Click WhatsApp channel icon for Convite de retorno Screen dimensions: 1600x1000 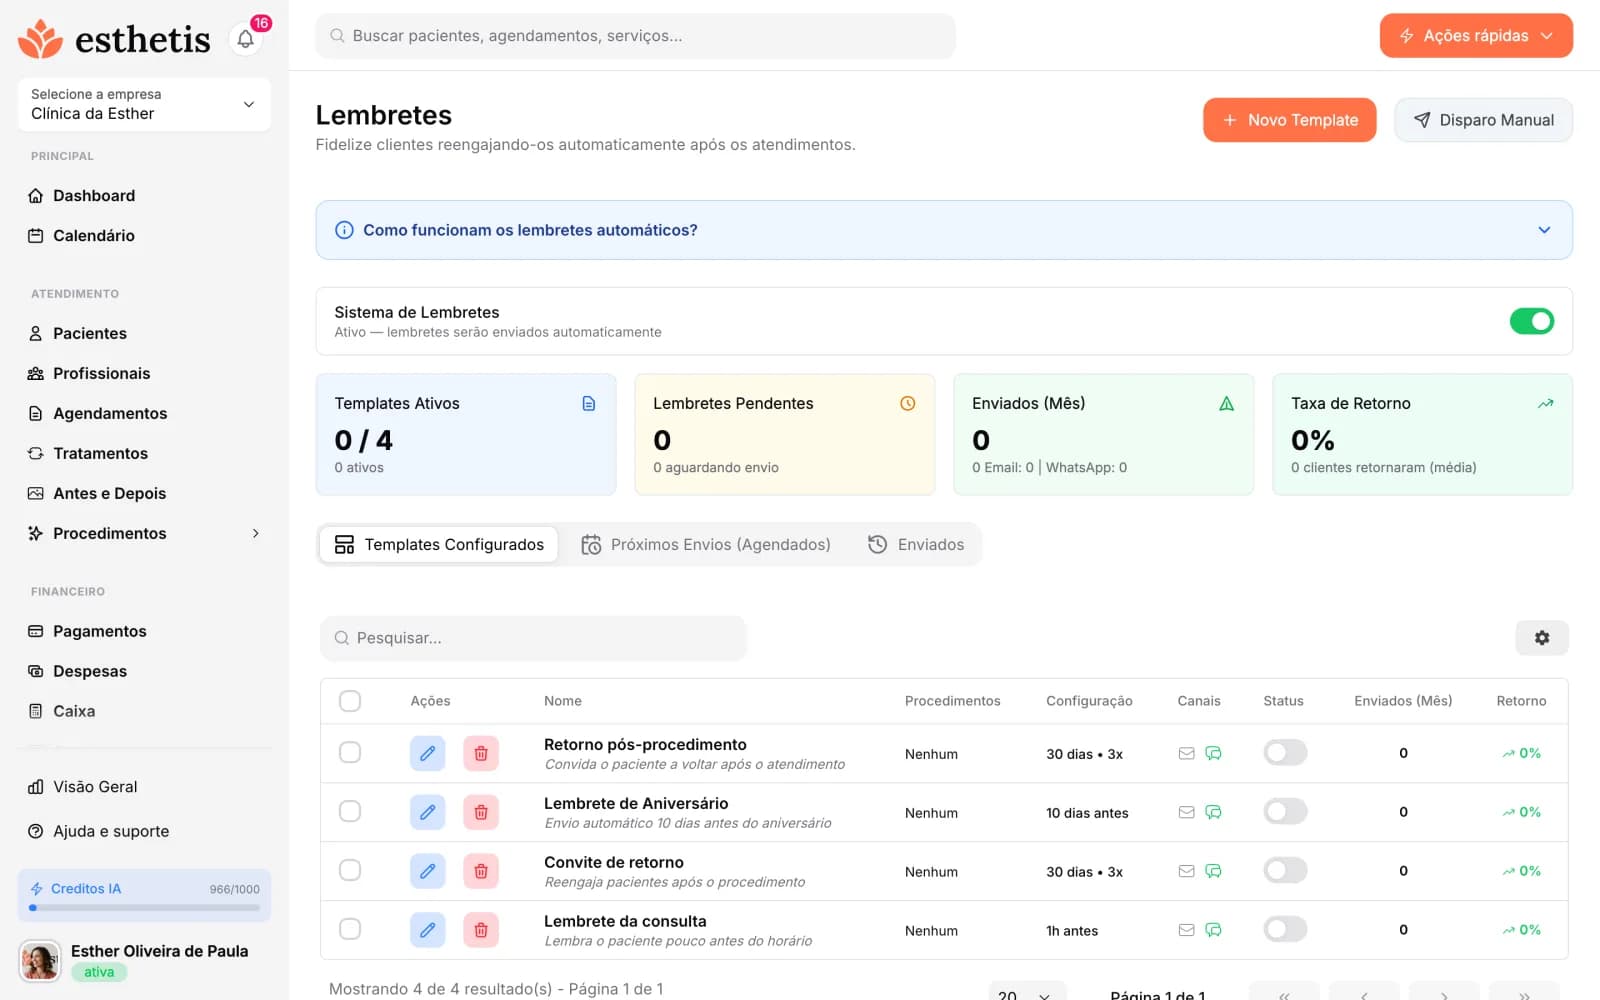point(1213,871)
